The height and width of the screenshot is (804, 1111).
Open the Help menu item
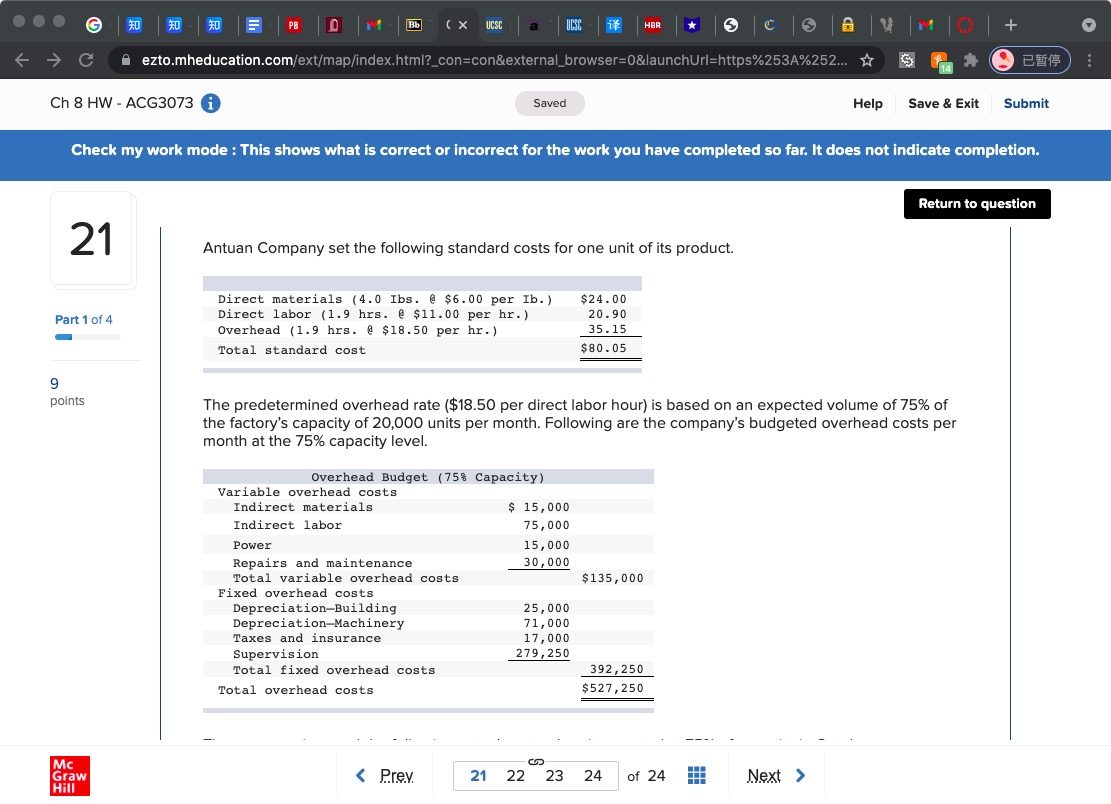[867, 103]
